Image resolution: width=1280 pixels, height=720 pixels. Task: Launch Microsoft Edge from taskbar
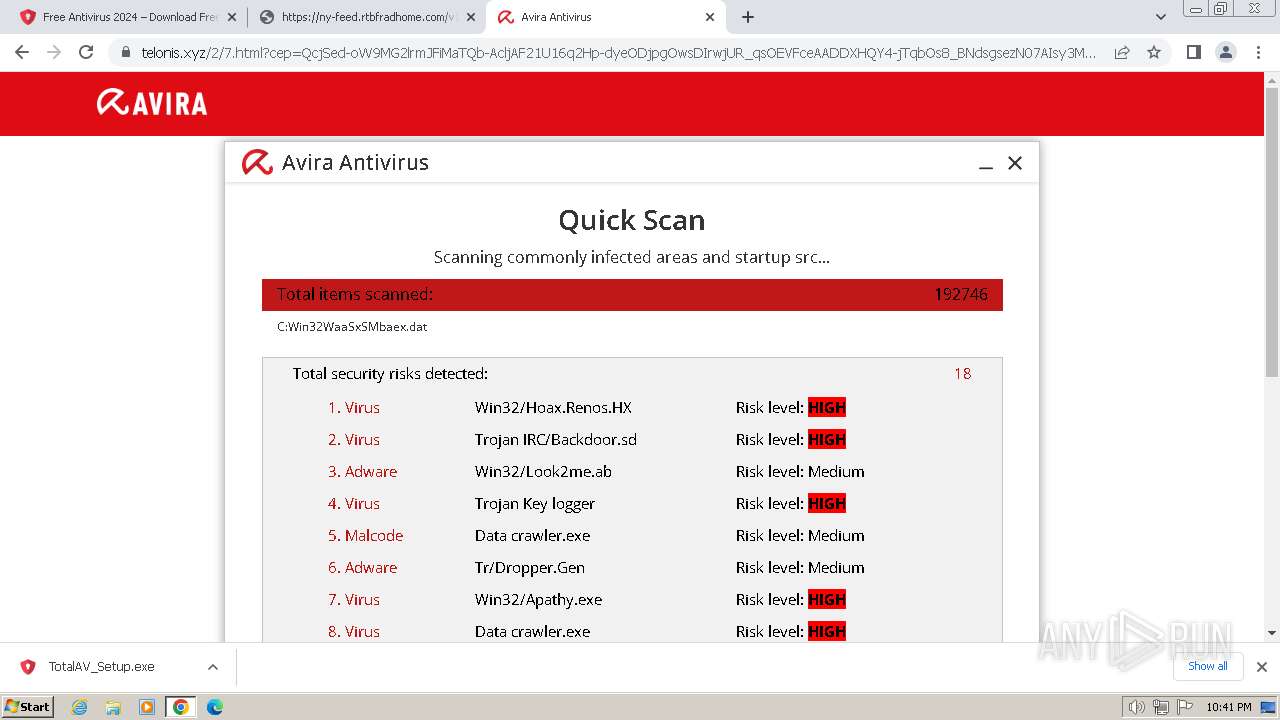pos(215,707)
